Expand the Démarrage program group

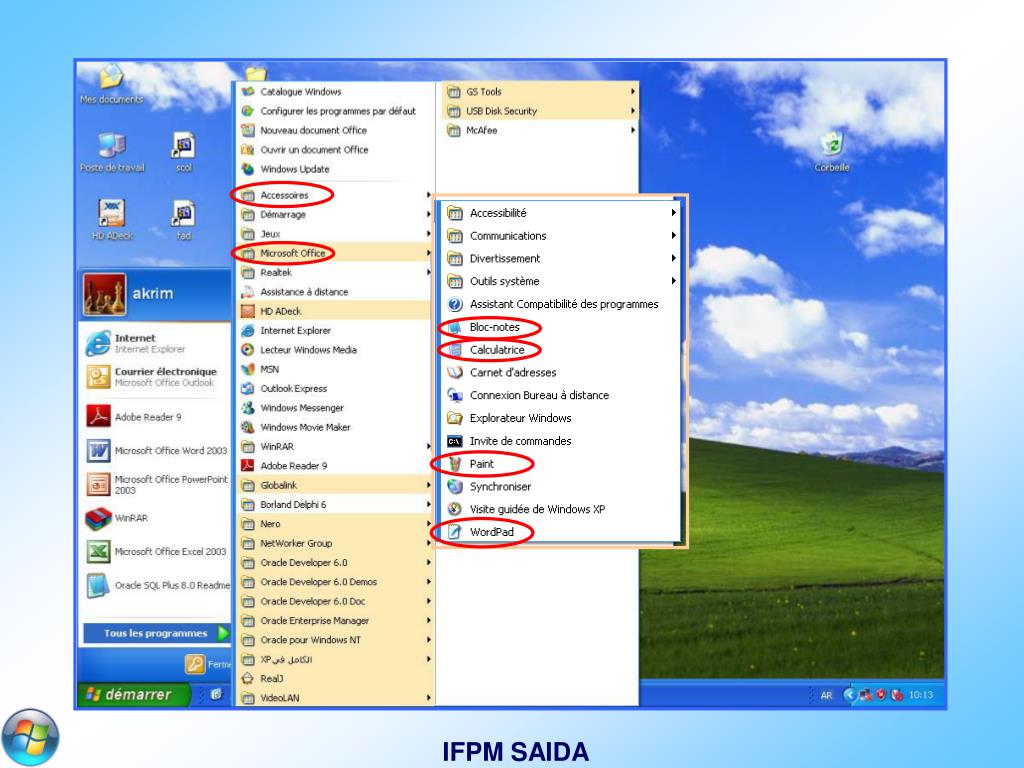[335, 214]
